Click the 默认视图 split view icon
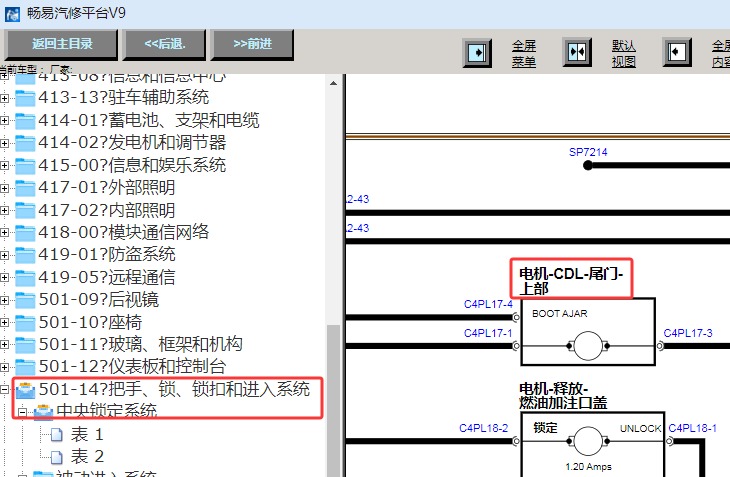The height and width of the screenshot is (477, 730). click(577, 52)
